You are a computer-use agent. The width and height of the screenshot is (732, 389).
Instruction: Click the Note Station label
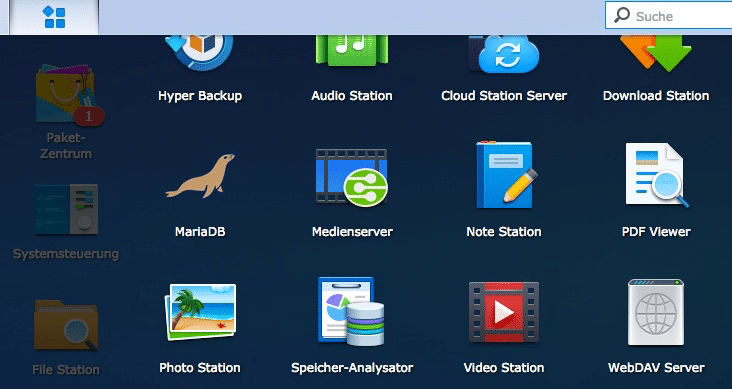click(504, 232)
